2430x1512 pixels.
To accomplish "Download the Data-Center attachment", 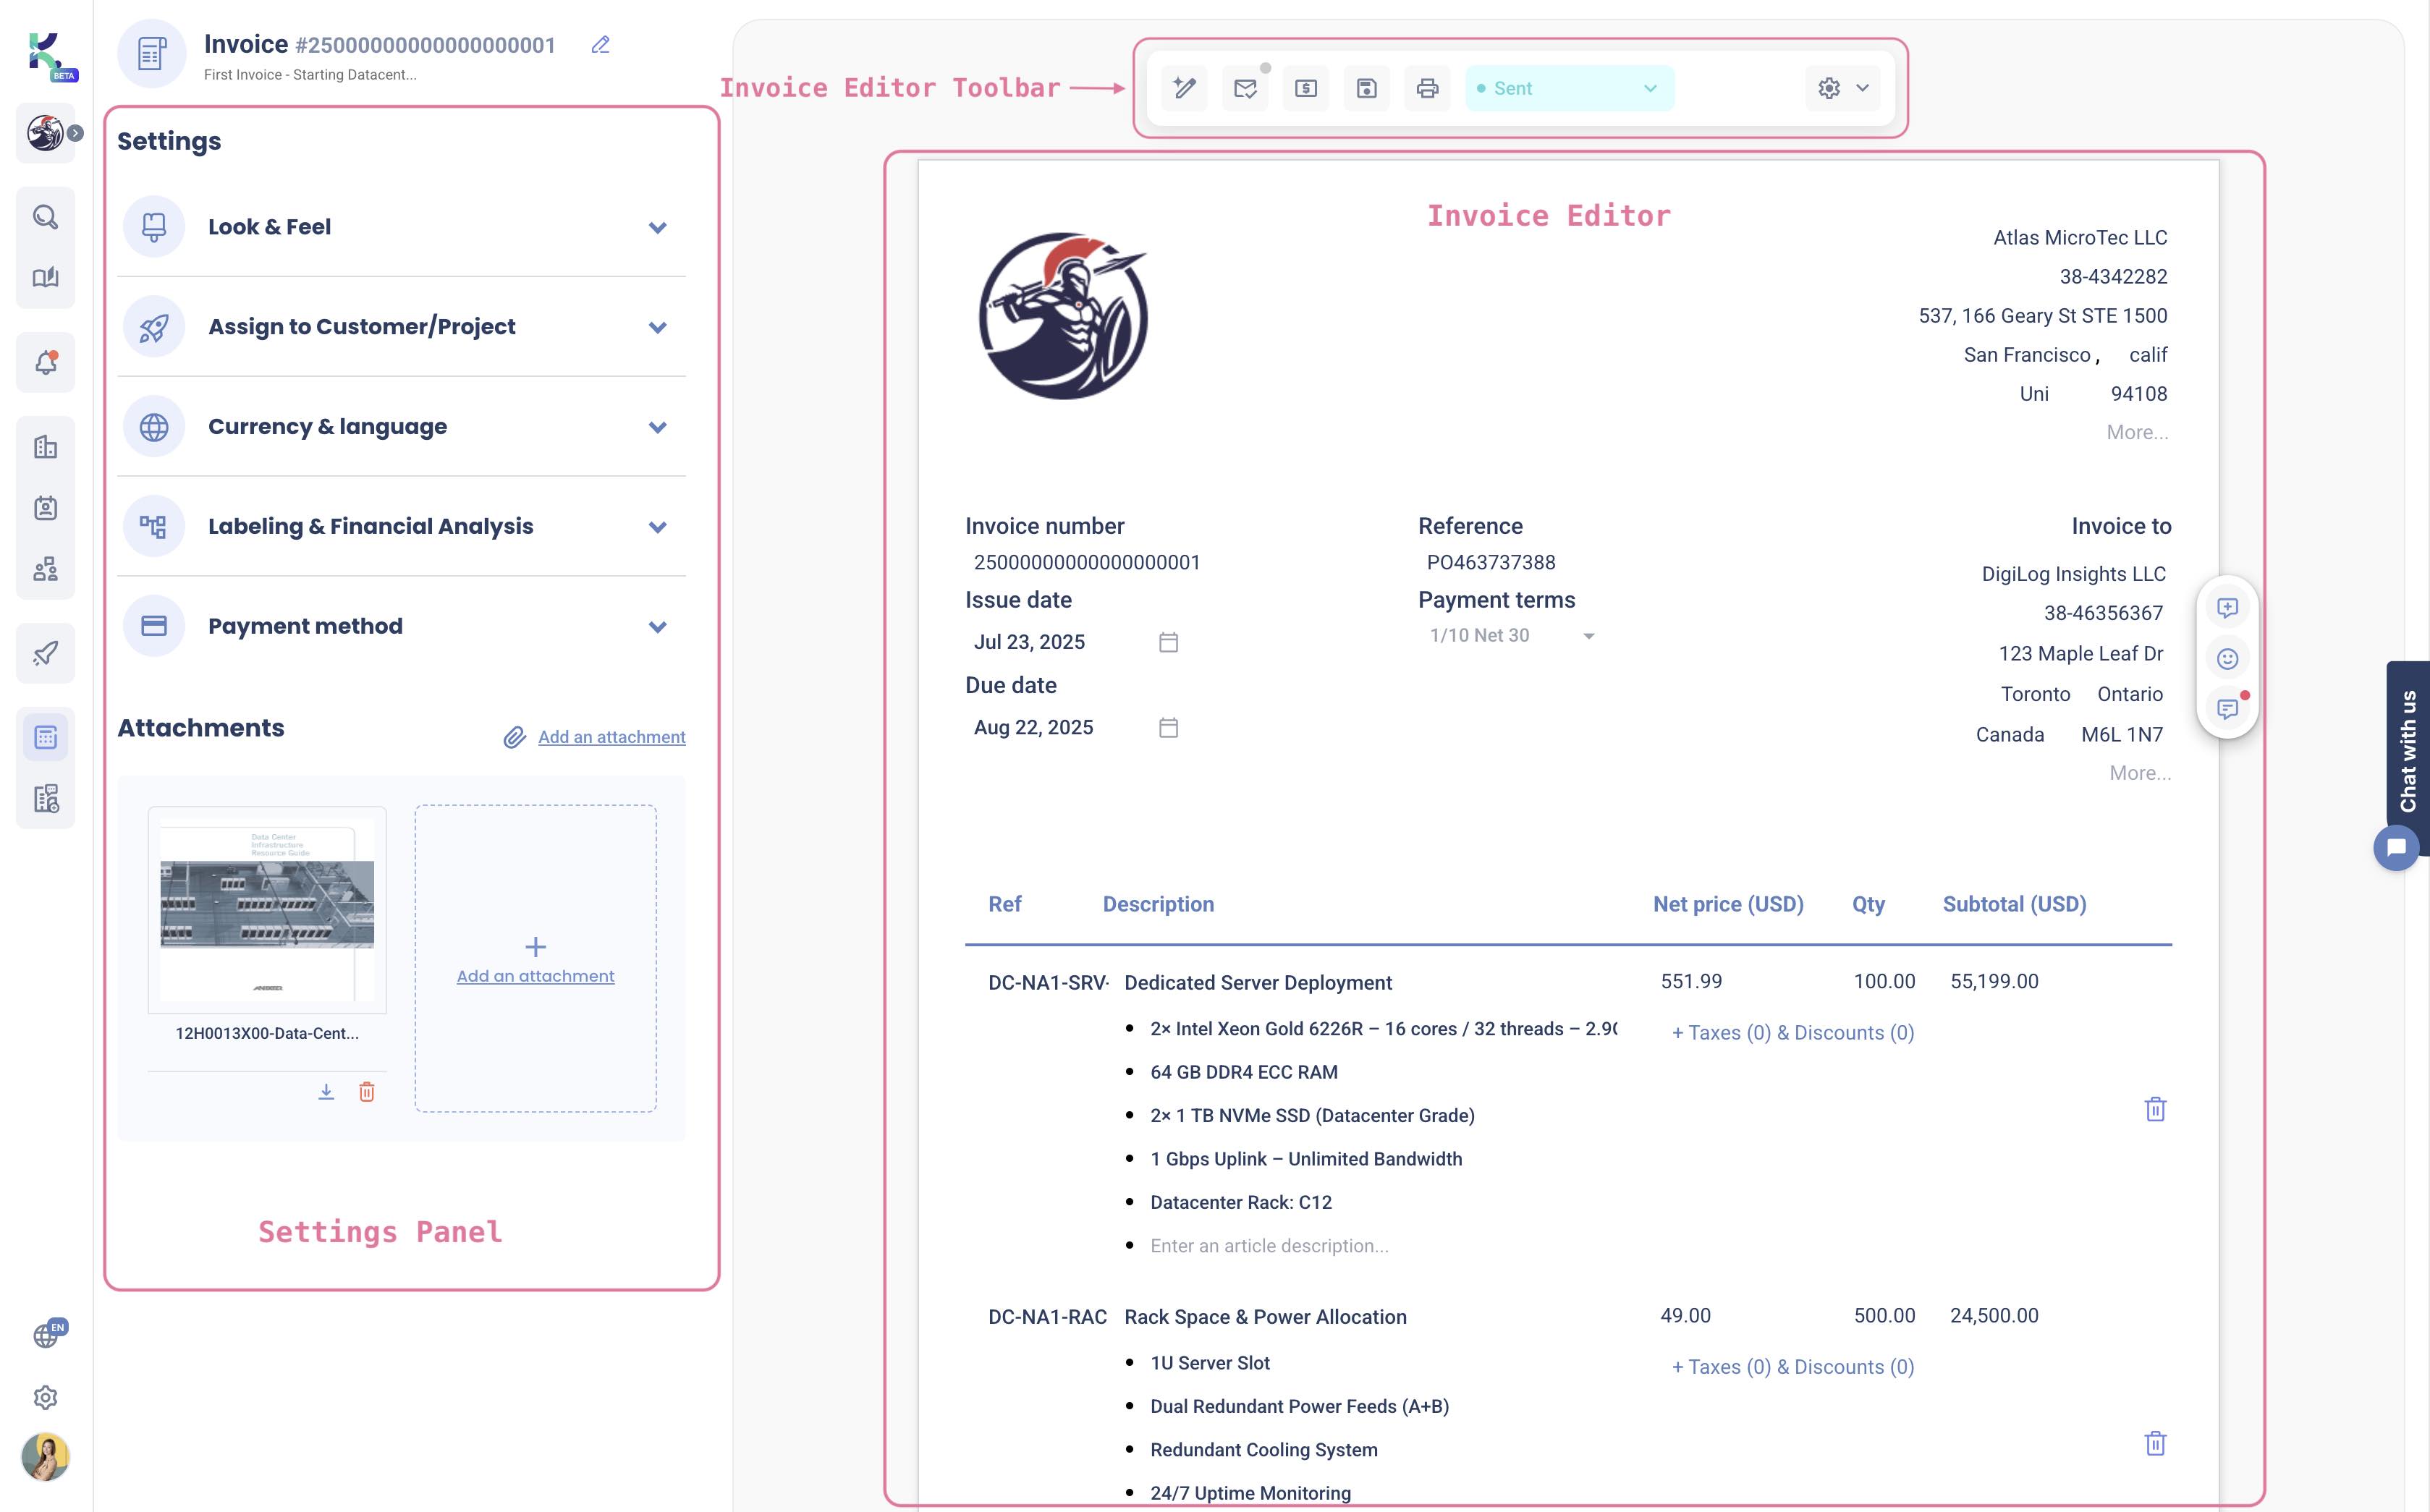I will (x=326, y=1092).
